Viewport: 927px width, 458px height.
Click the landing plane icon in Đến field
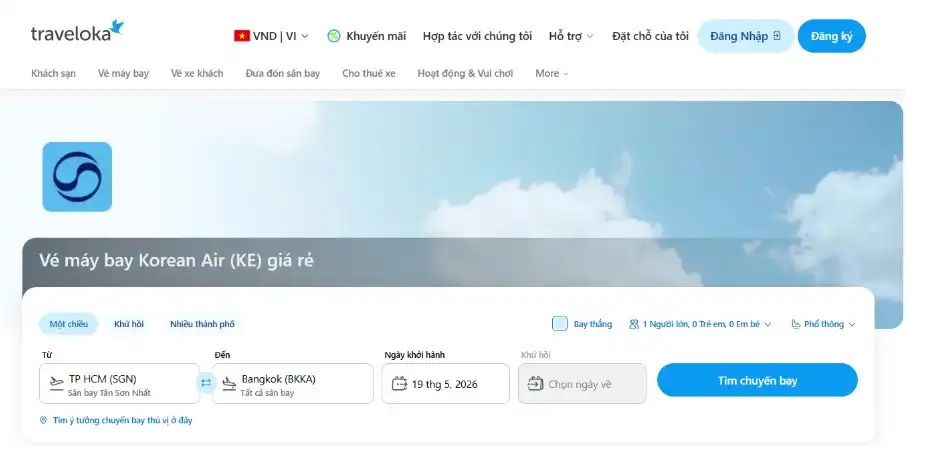tap(229, 383)
